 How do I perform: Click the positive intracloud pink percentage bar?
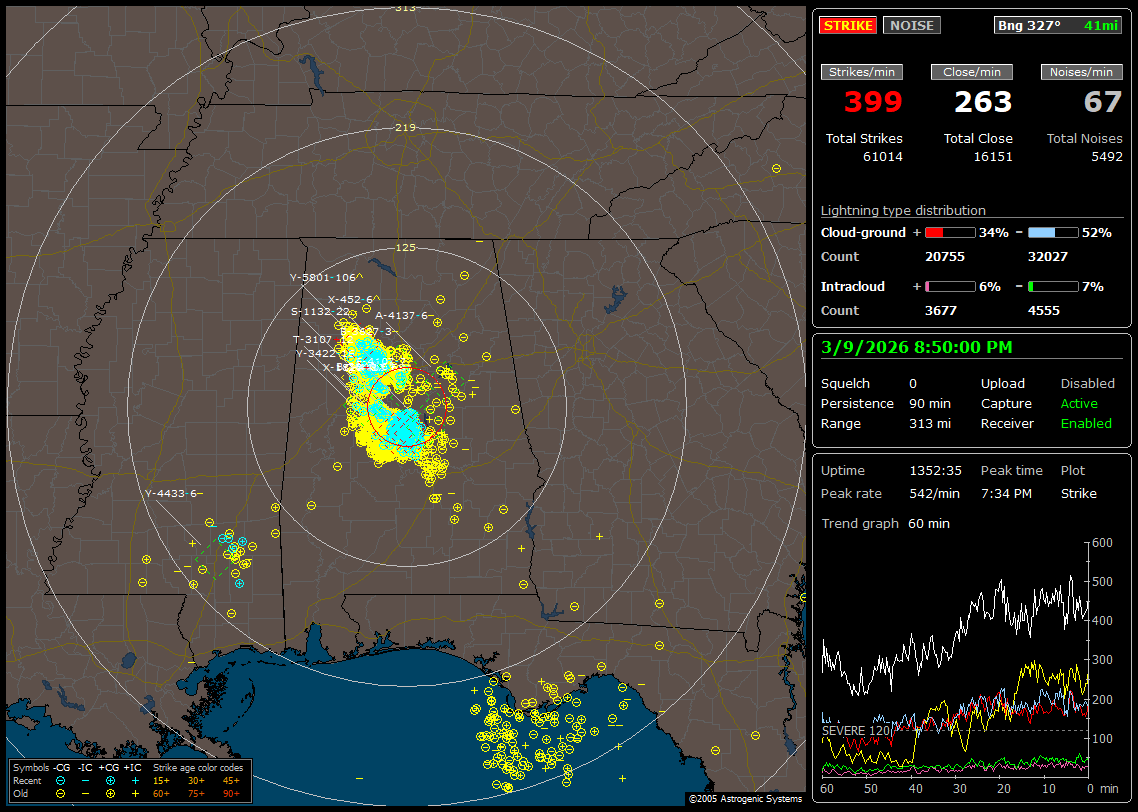coord(949,286)
